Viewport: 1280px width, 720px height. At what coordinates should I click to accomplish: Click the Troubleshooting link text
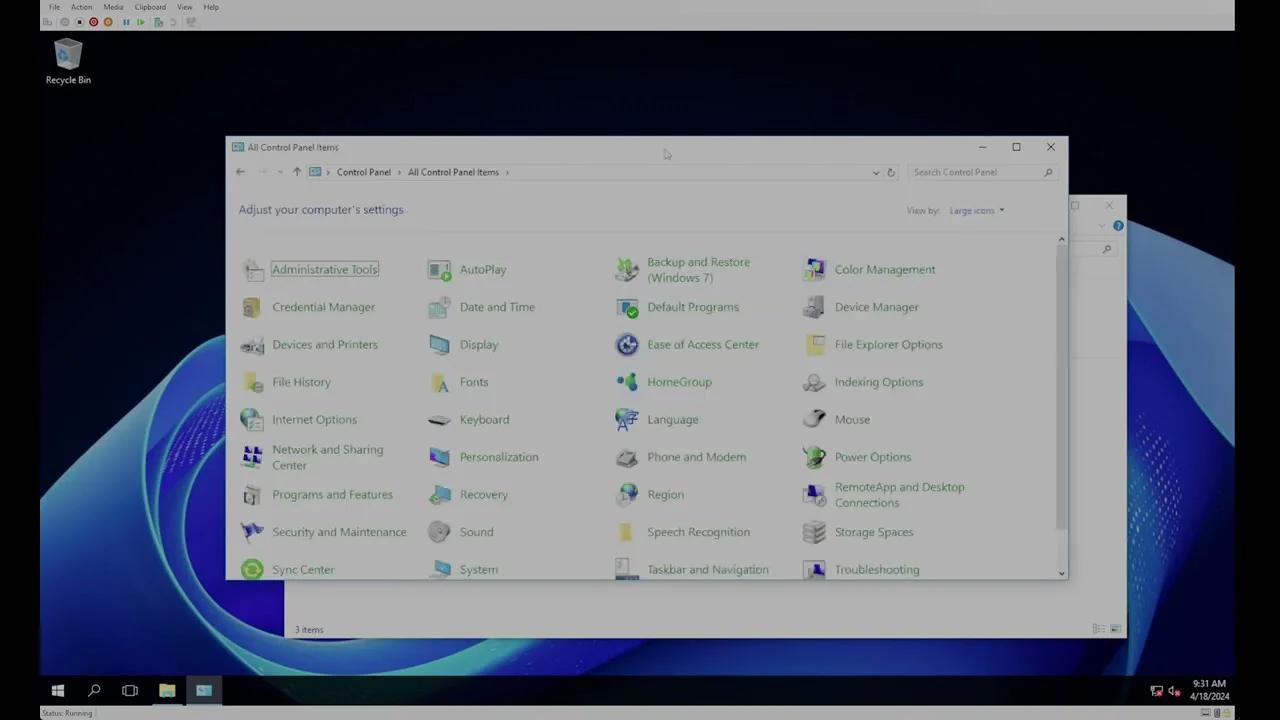click(877, 570)
